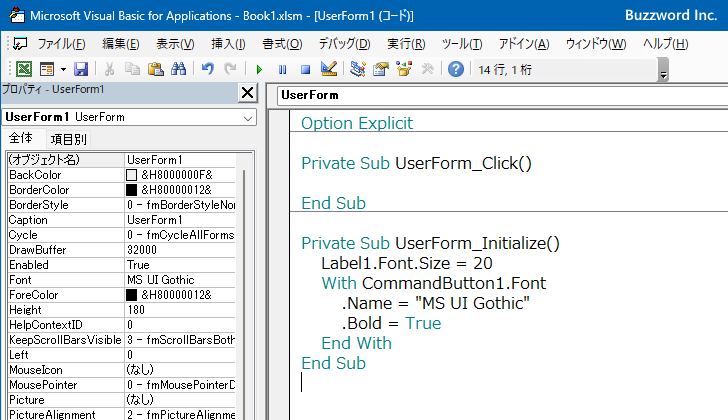Open the Project Explorer icon
Screen dimensions: 728x420
tap(358, 69)
